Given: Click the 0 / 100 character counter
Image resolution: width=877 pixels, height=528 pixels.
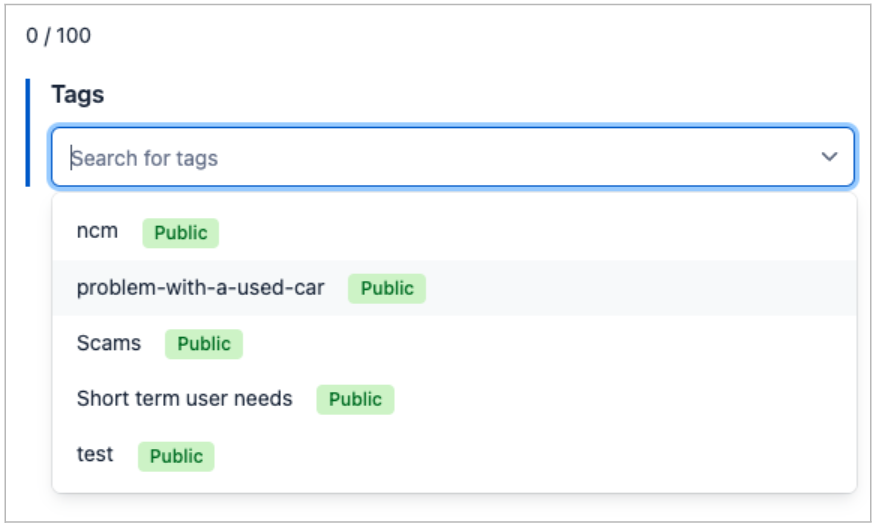Looking at the screenshot, I should (58, 36).
